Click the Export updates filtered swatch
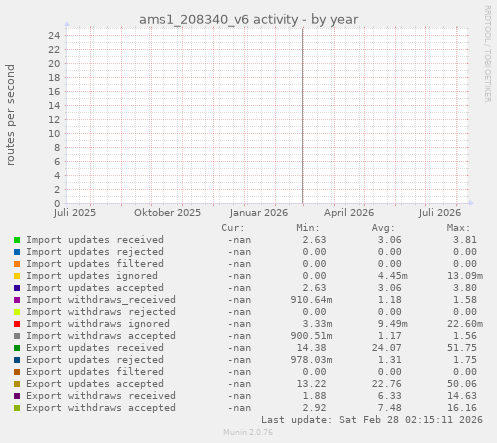 (x=17, y=372)
